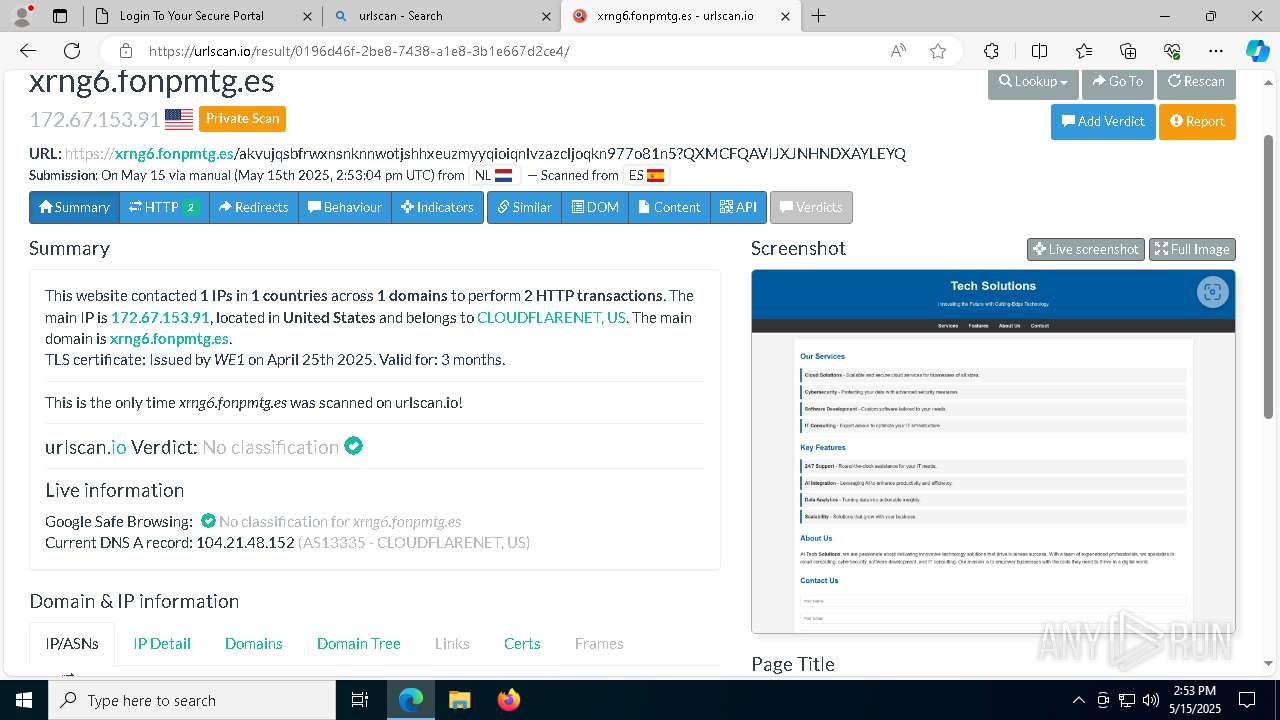Open the Windows Start menu
The image size is (1280, 720).
tap(24, 700)
